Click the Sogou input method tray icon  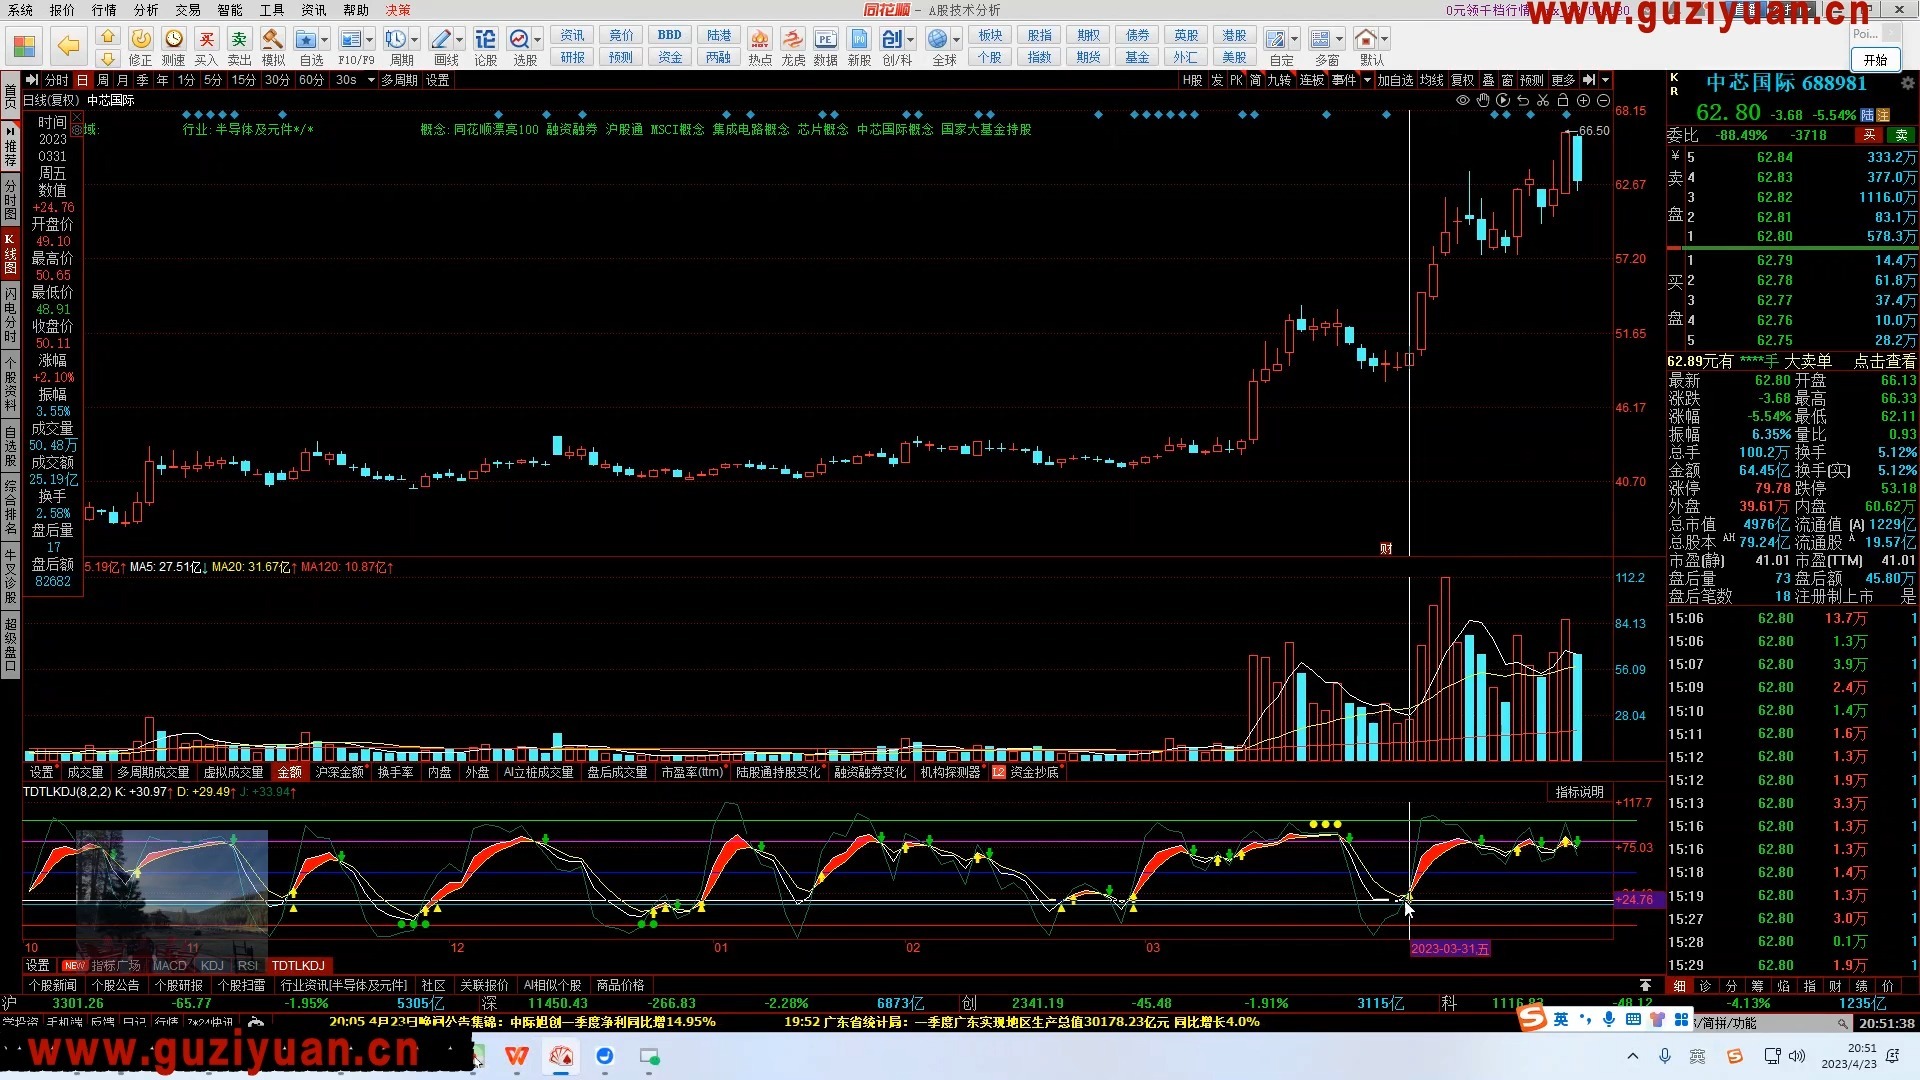pos(1734,1056)
